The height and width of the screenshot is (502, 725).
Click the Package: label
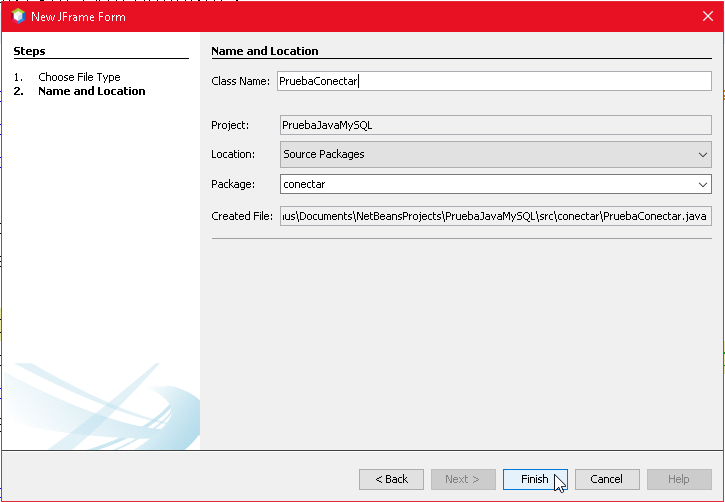[x=233, y=184]
